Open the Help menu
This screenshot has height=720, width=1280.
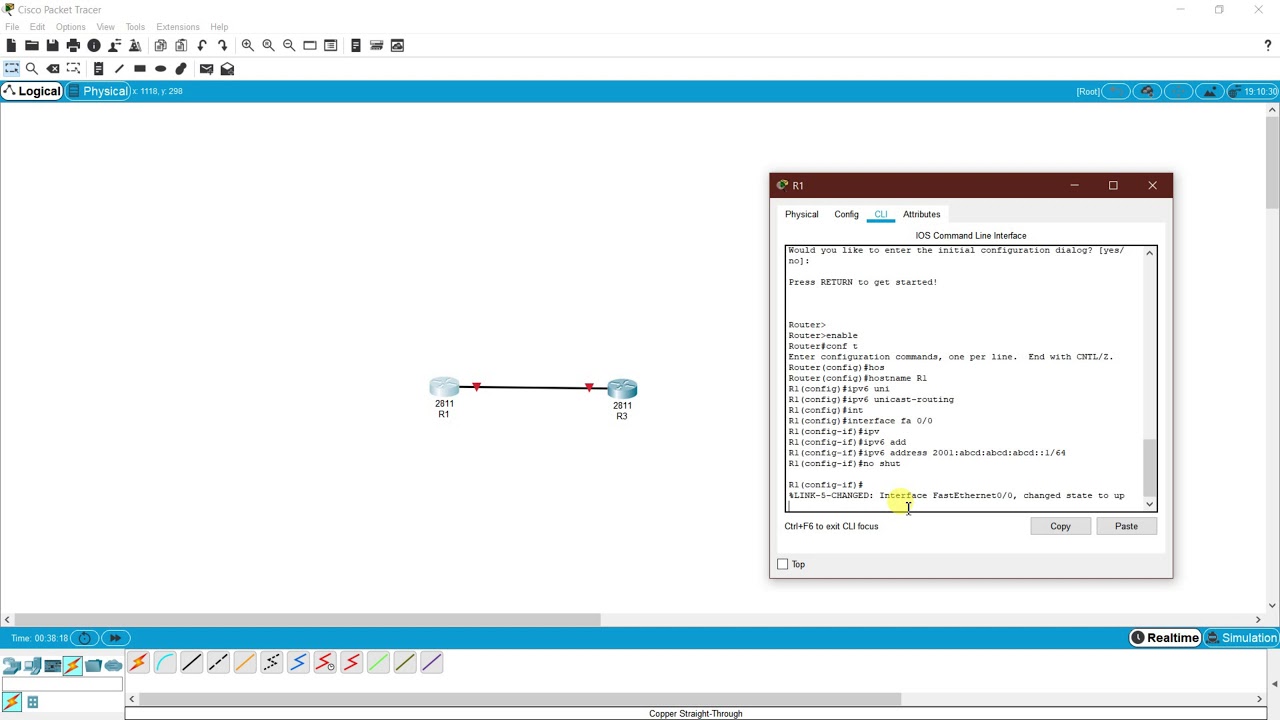(x=219, y=27)
